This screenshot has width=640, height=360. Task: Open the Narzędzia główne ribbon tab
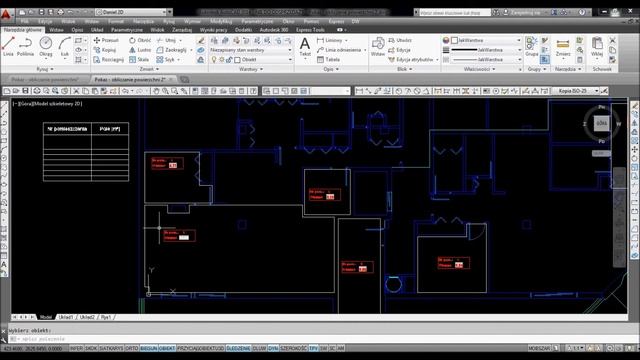[23, 30]
